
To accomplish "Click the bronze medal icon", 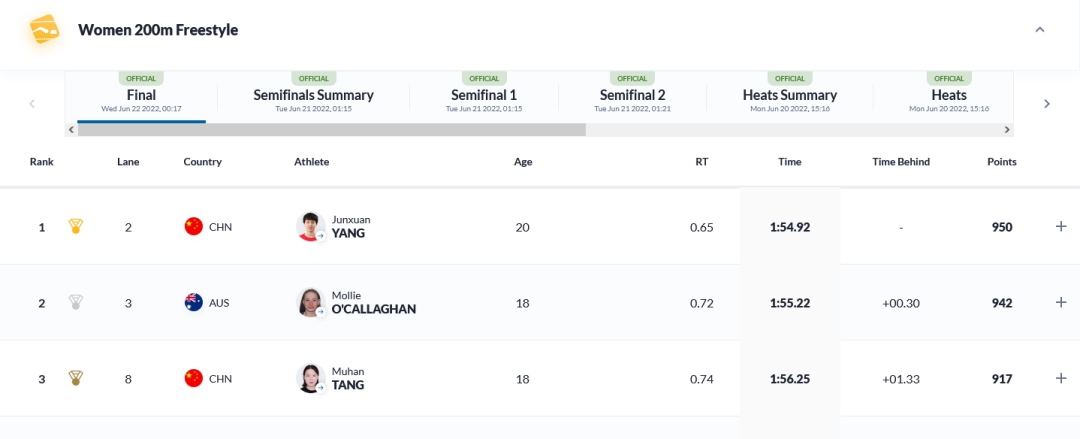I will coord(75,379).
